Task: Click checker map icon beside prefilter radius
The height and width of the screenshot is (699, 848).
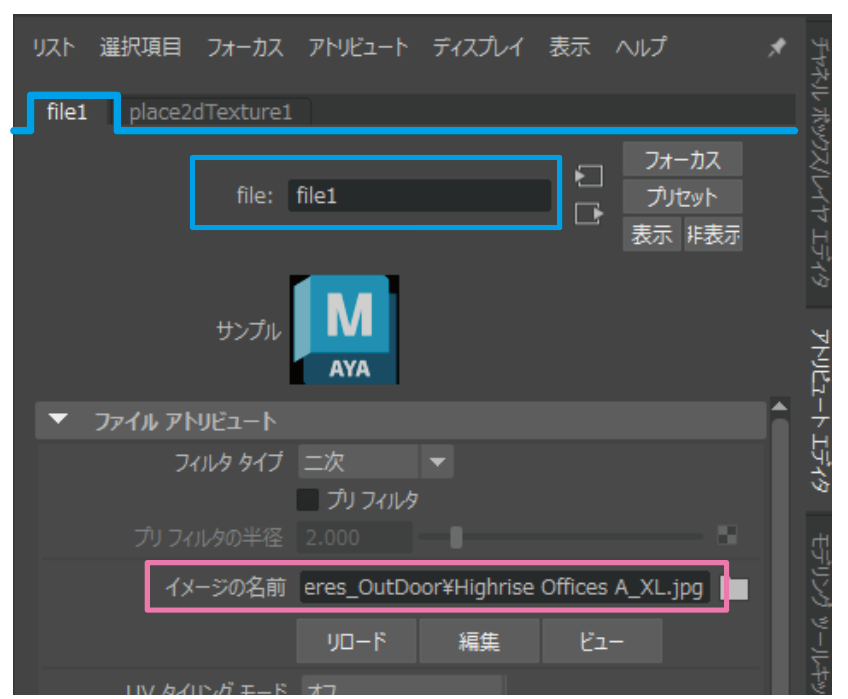Action: pos(727,537)
